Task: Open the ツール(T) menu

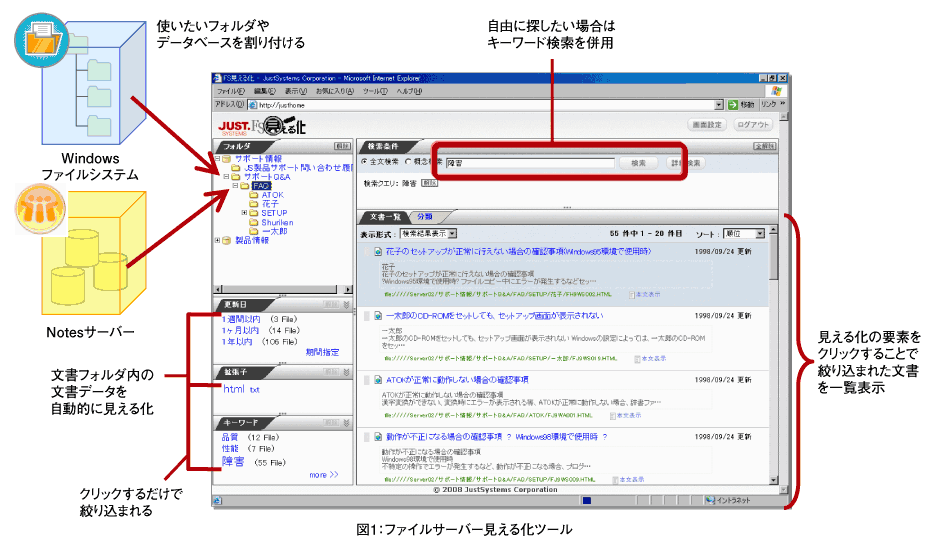Action: tap(375, 91)
